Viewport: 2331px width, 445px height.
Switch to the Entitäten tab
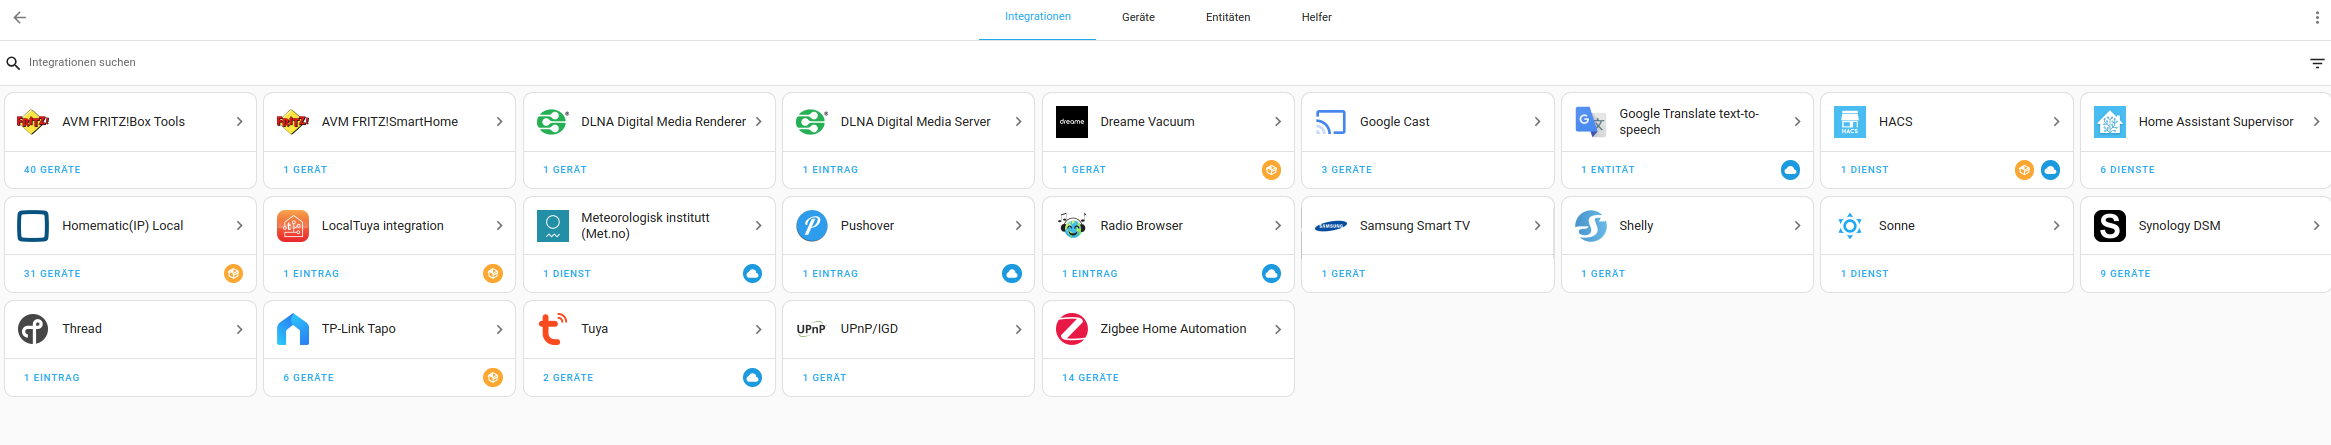(x=1227, y=17)
